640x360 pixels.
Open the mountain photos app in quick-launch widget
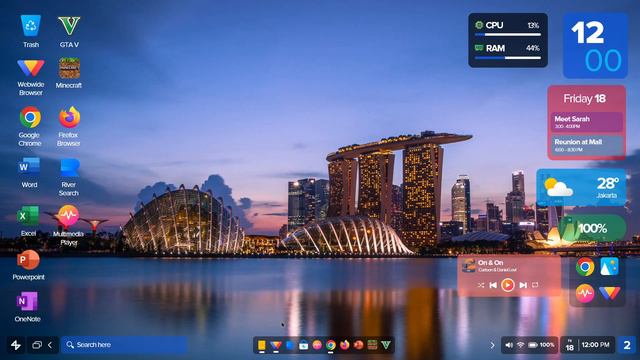point(609,267)
